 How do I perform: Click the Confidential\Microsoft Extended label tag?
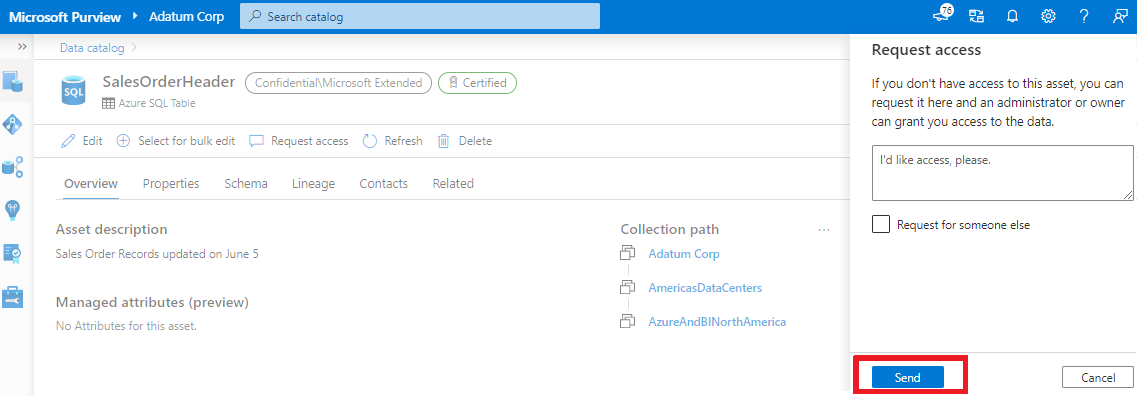339,83
